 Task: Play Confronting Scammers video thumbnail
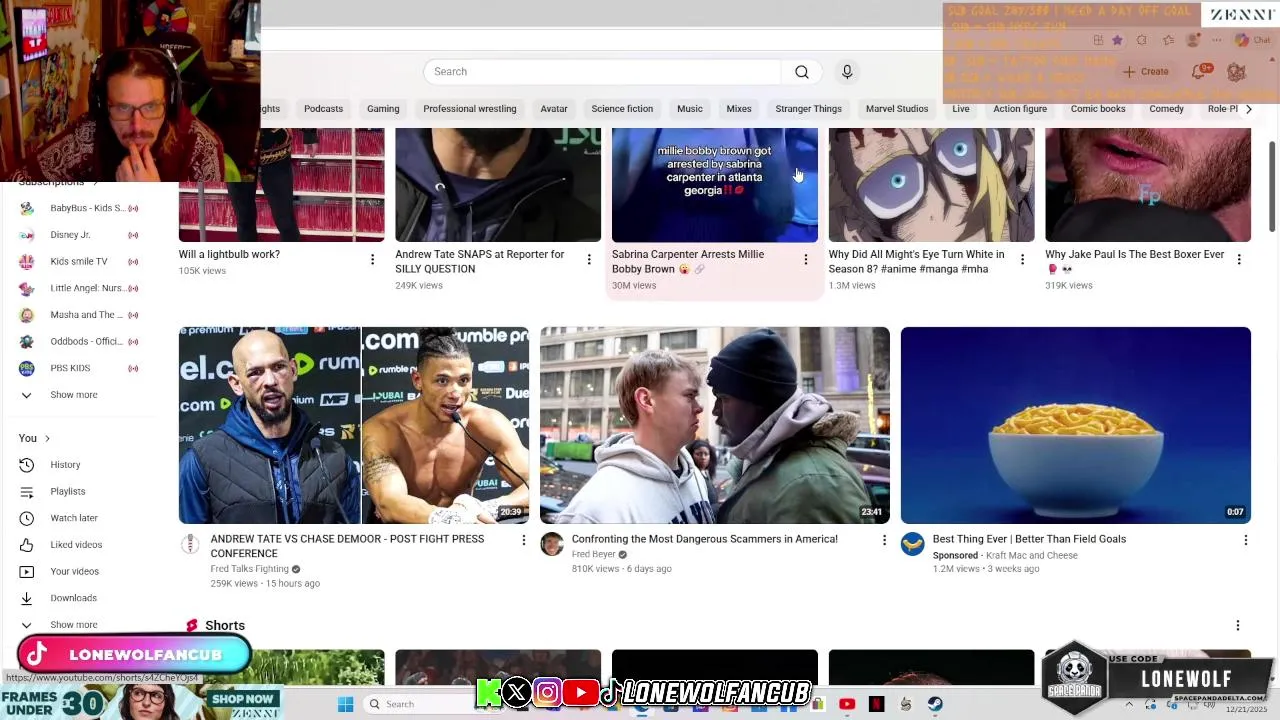pos(715,425)
